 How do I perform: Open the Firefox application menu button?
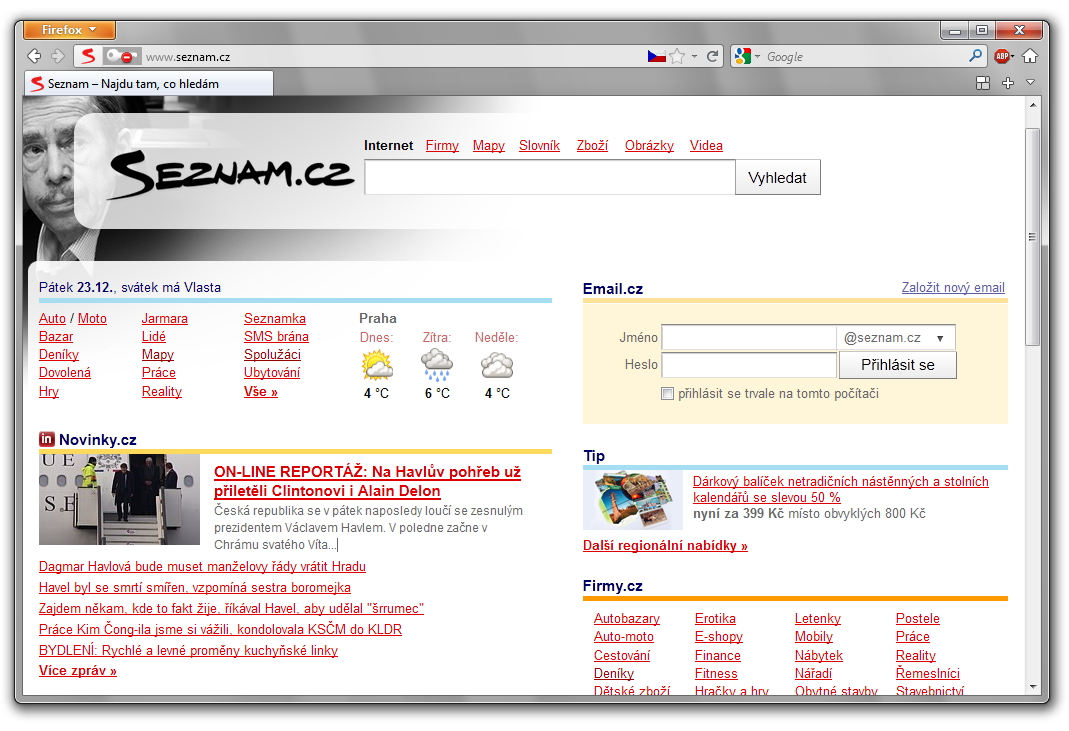pyautogui.click(x=70, y=30)
